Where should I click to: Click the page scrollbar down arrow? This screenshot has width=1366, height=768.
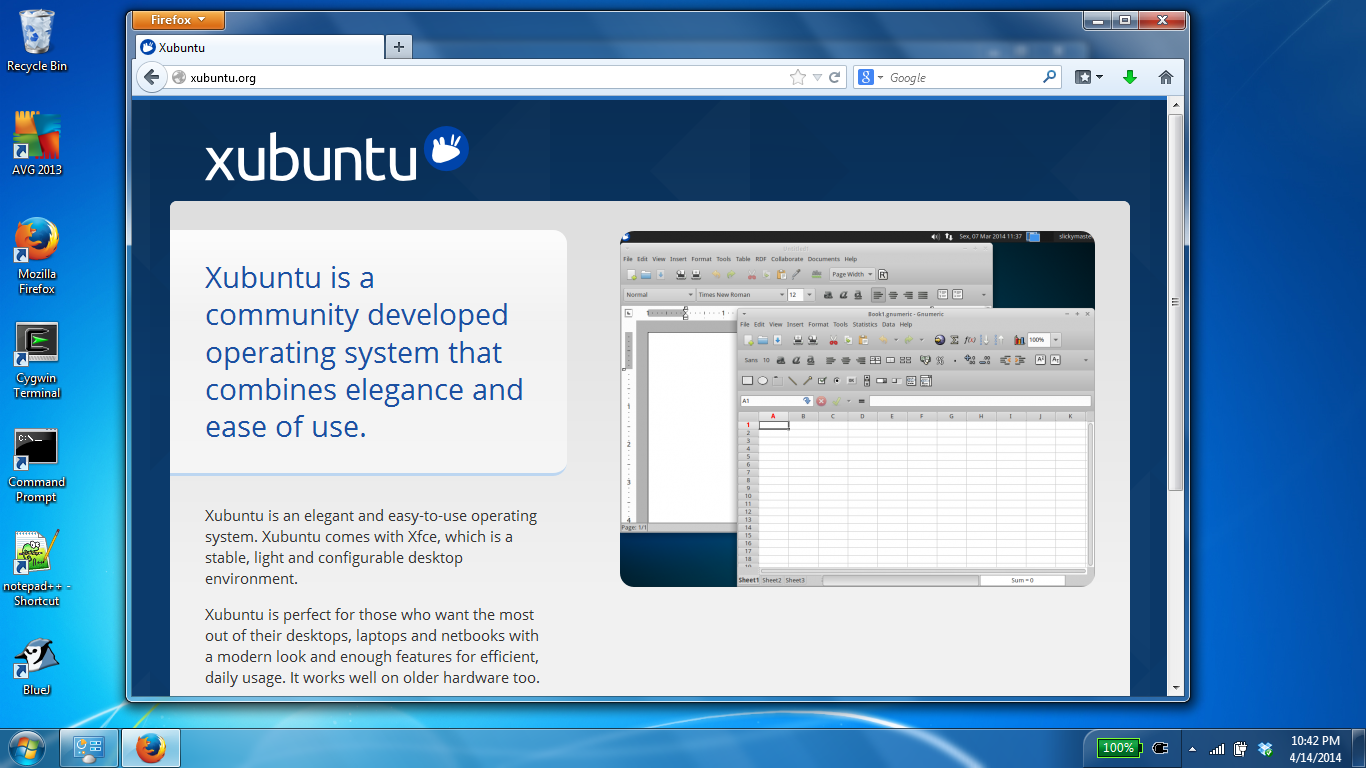click(x=1176, y=687)
